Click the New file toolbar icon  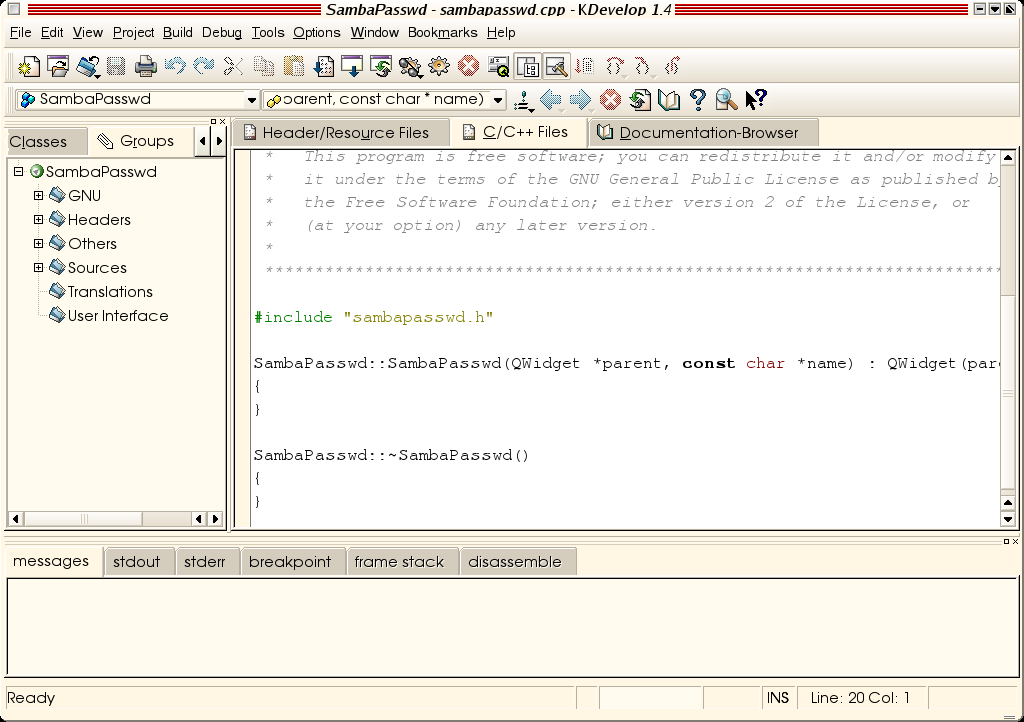click(x=29, y=66)
